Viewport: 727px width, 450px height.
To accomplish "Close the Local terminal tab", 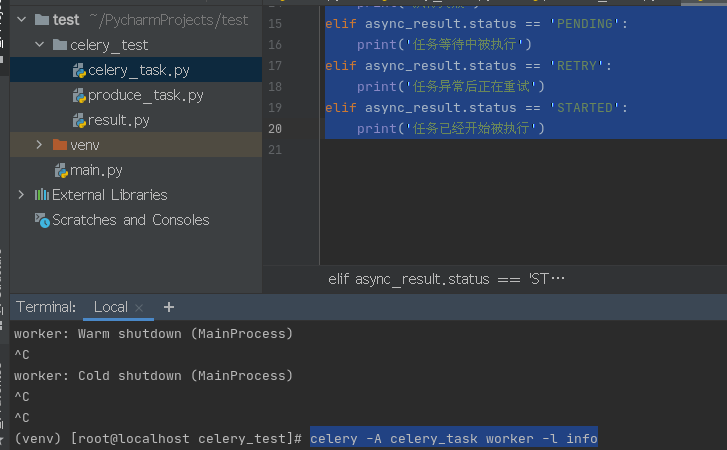I will click(x=139, y=308).
